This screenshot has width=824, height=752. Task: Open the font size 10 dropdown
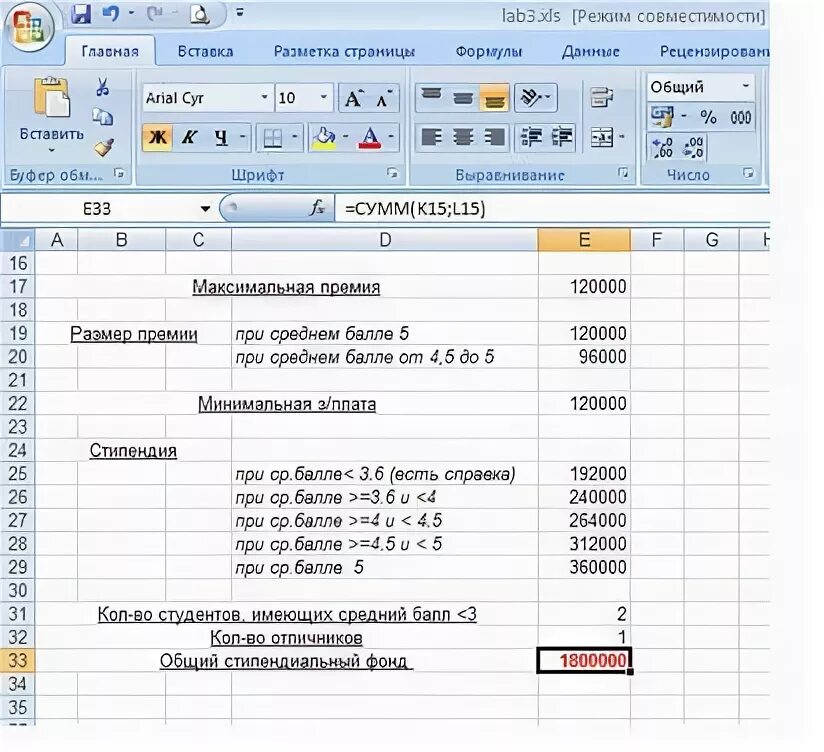[x=324, y=97]
